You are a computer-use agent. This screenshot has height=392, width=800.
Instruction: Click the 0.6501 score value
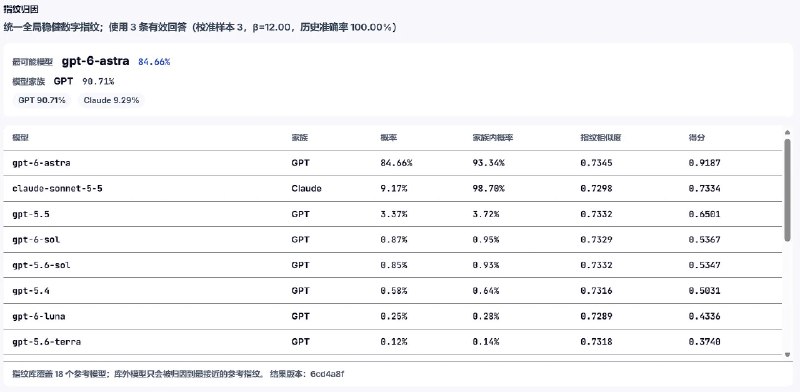705,214
